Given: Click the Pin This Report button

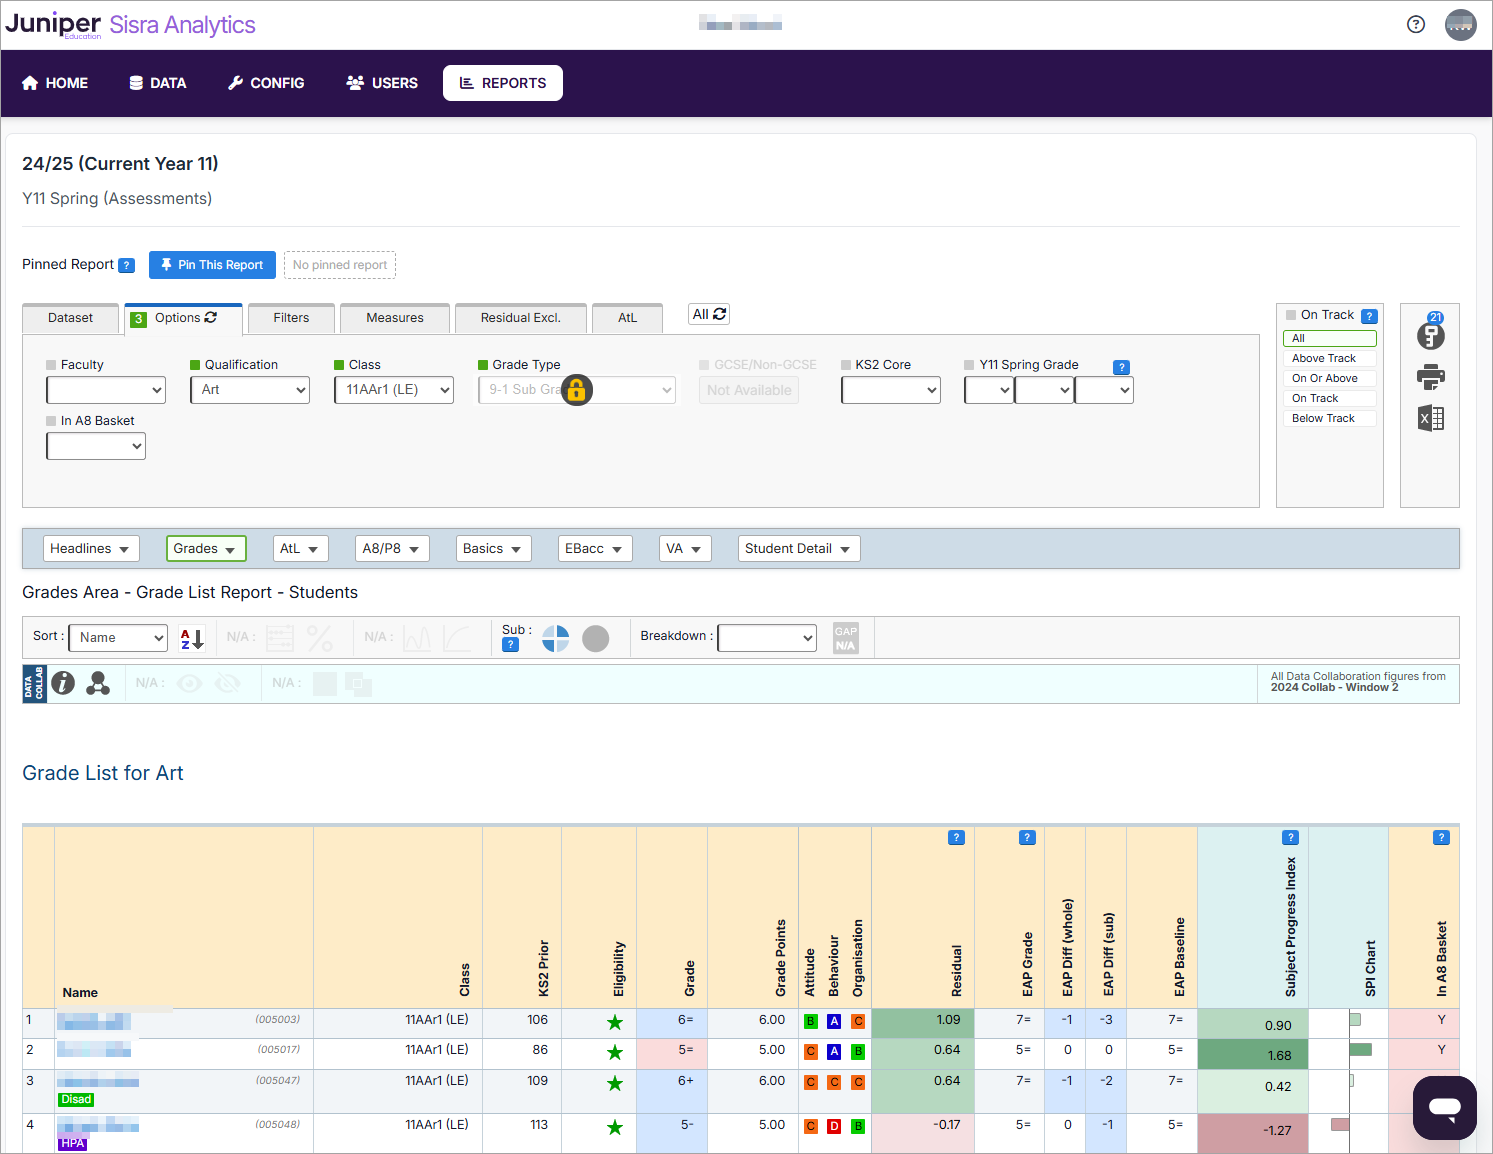Looking at the screenshot, I should 212,264.
